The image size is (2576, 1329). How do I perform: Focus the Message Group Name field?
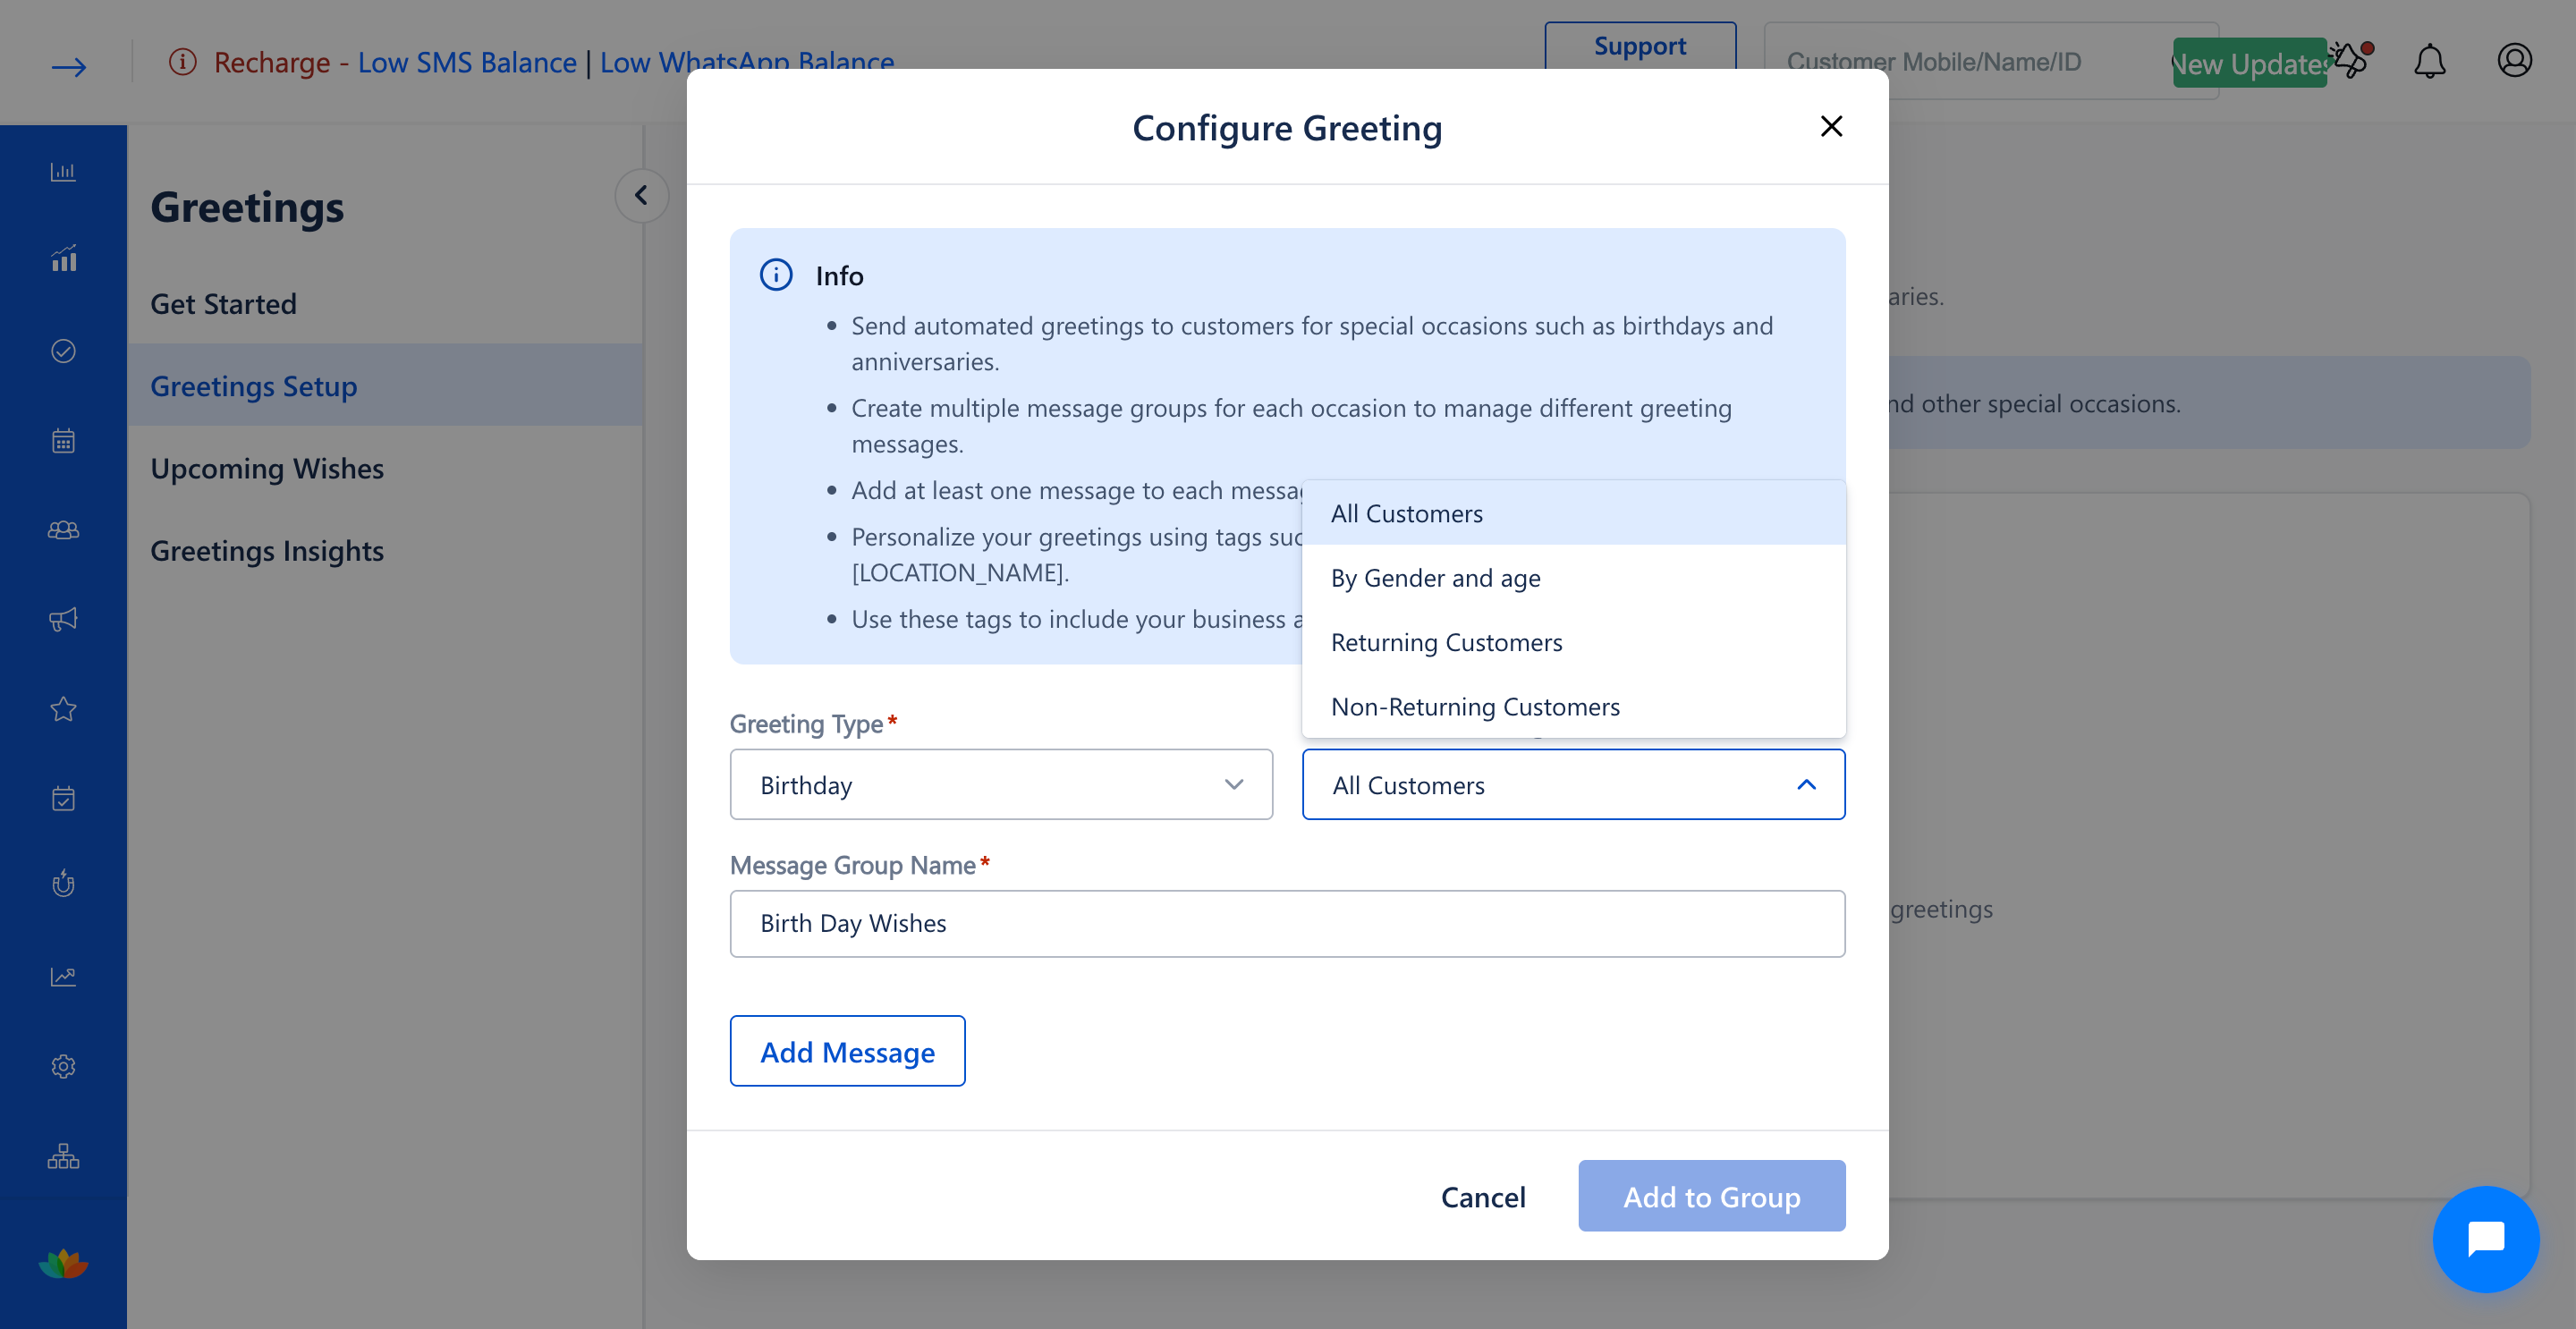point(1287,924)
